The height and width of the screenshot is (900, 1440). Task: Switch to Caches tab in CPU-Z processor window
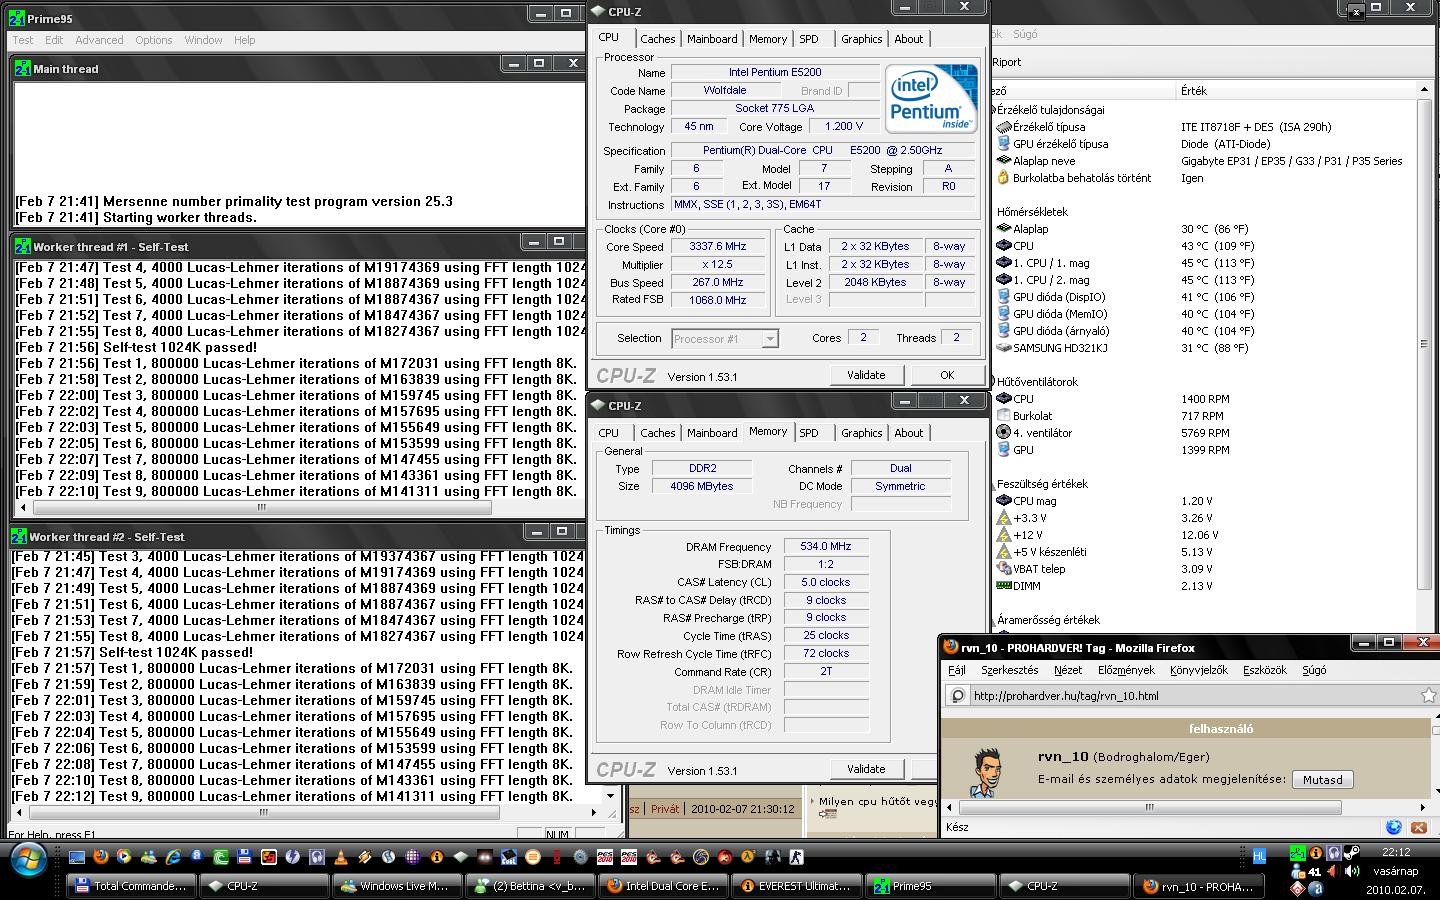tap(658, 39)
